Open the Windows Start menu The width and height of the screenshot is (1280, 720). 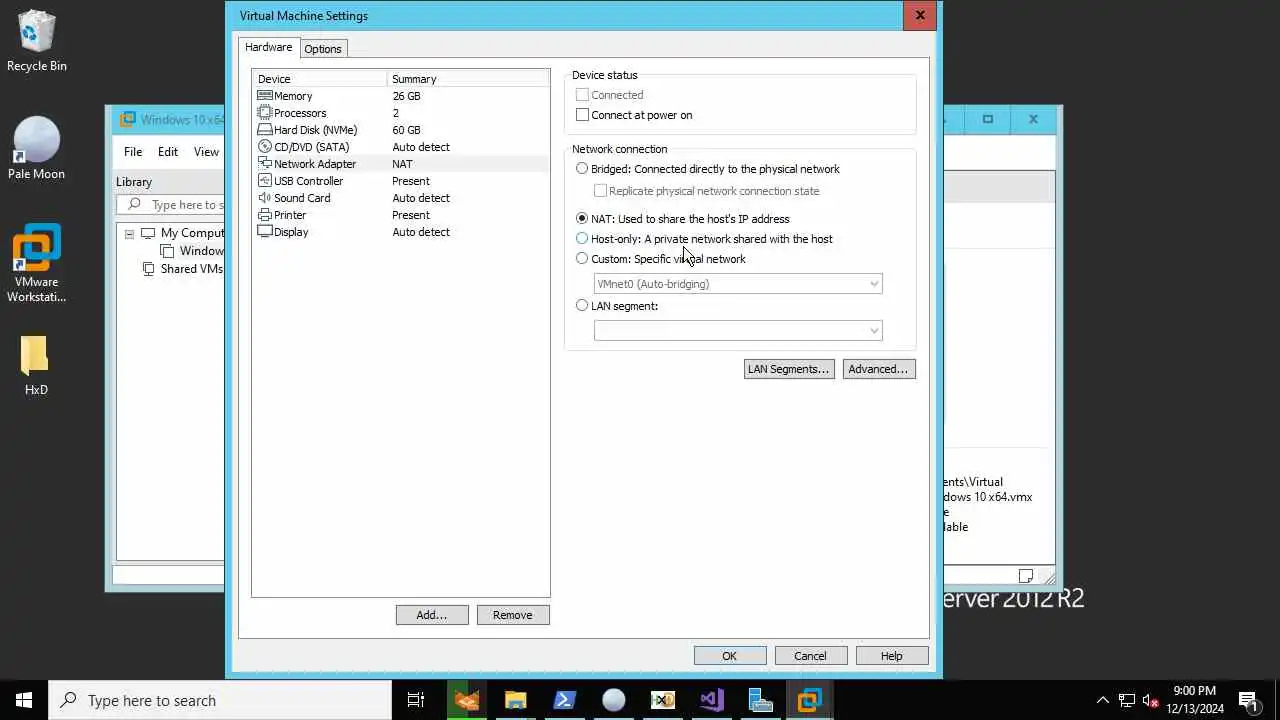point(24,700)
